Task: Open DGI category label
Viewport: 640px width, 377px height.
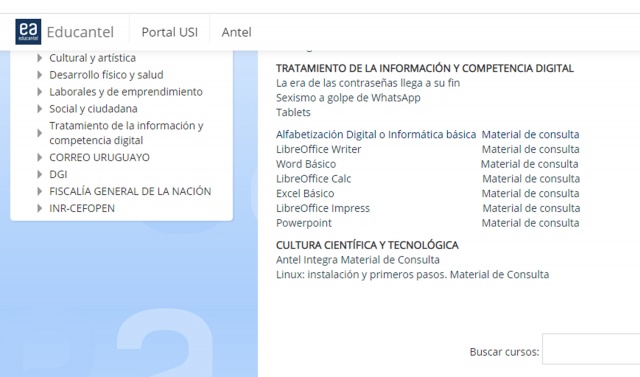Action: pos(58,174)
